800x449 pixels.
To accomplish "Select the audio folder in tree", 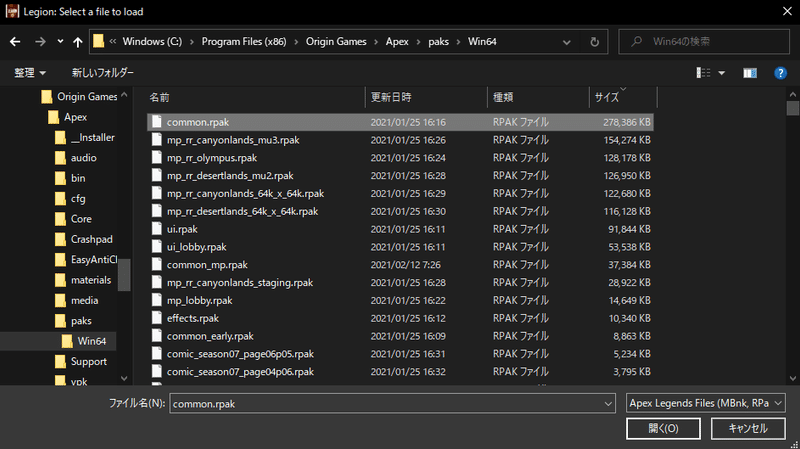I will coord(76,158).
